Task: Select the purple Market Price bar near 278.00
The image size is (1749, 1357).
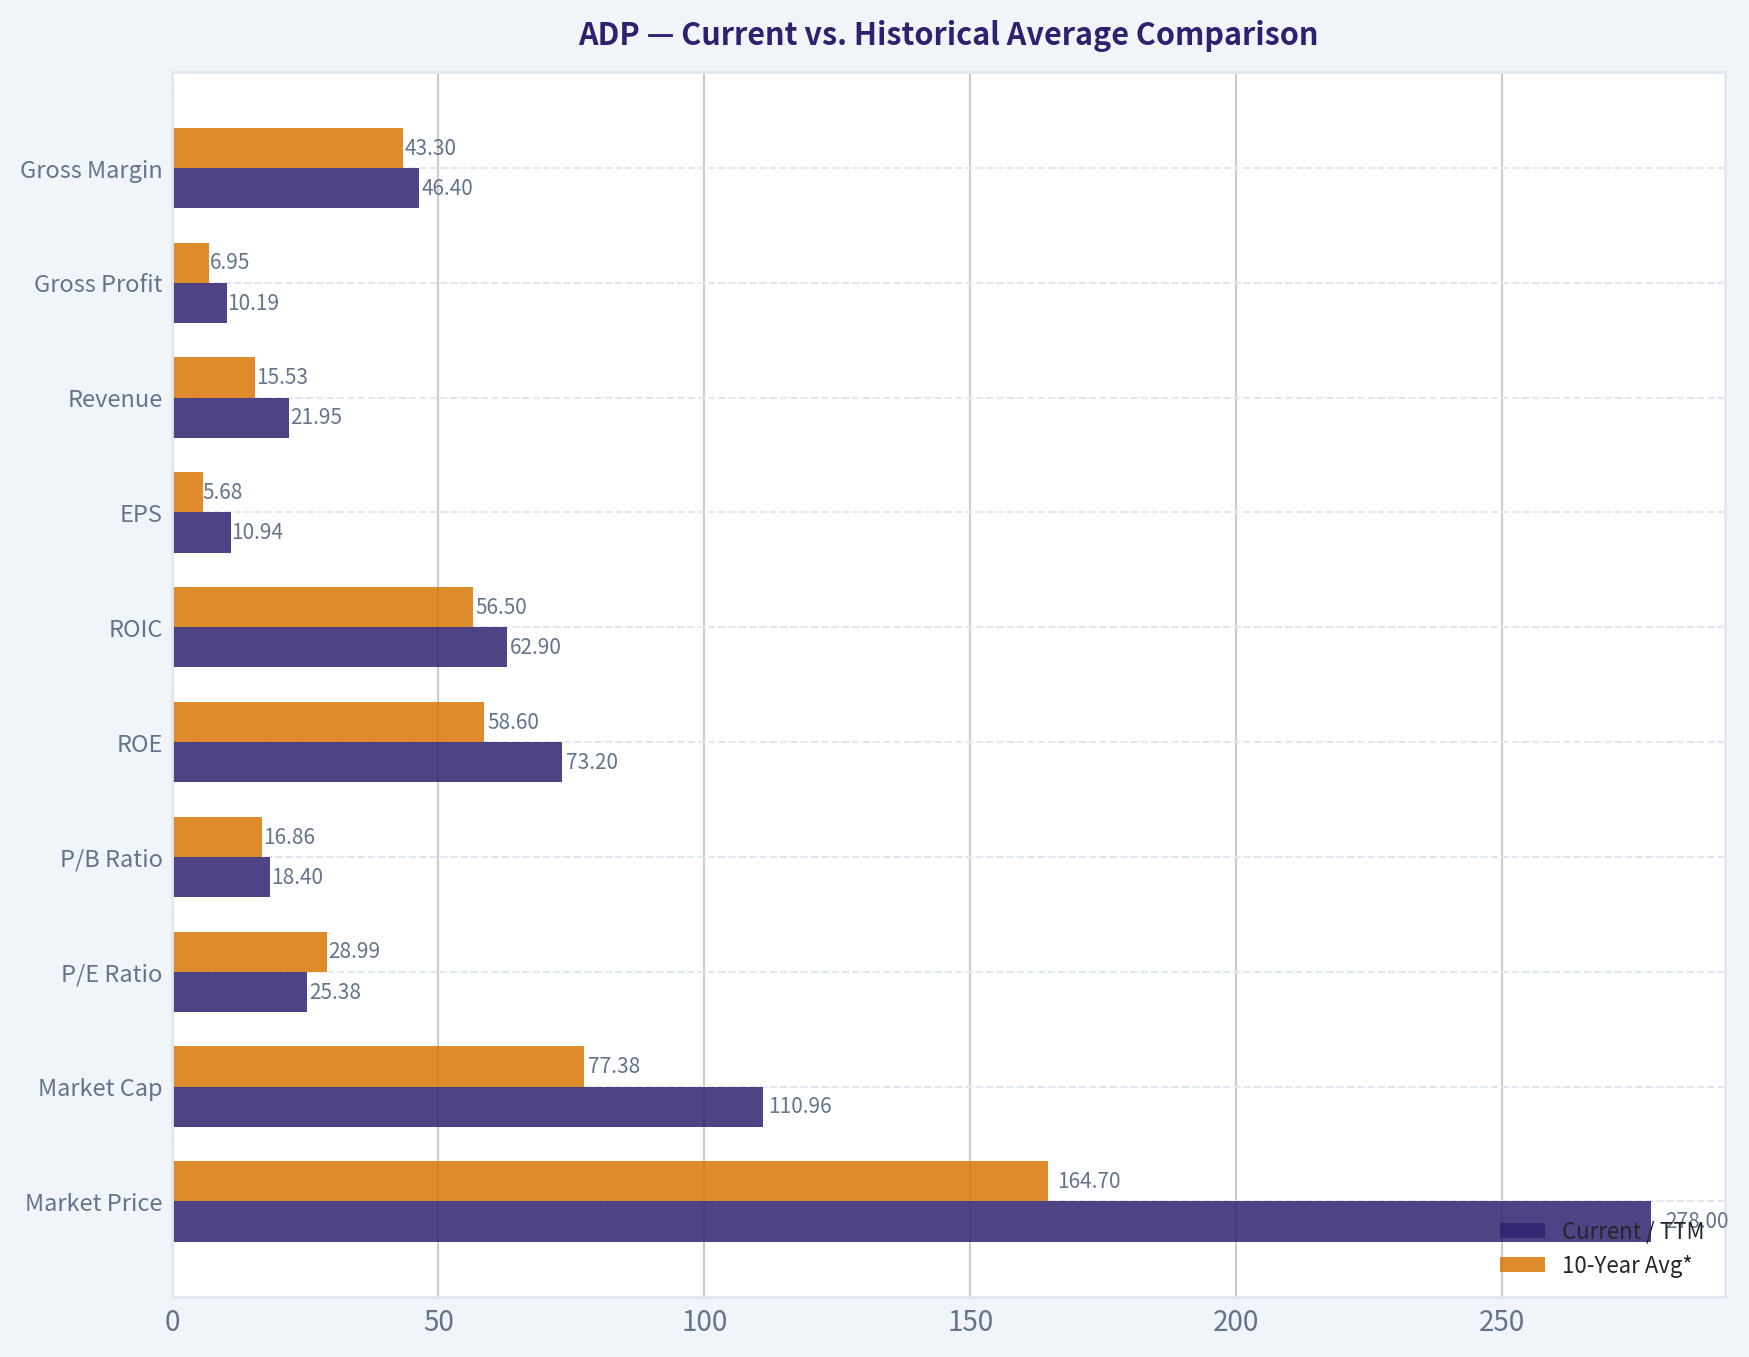Action: point(912,1222)
